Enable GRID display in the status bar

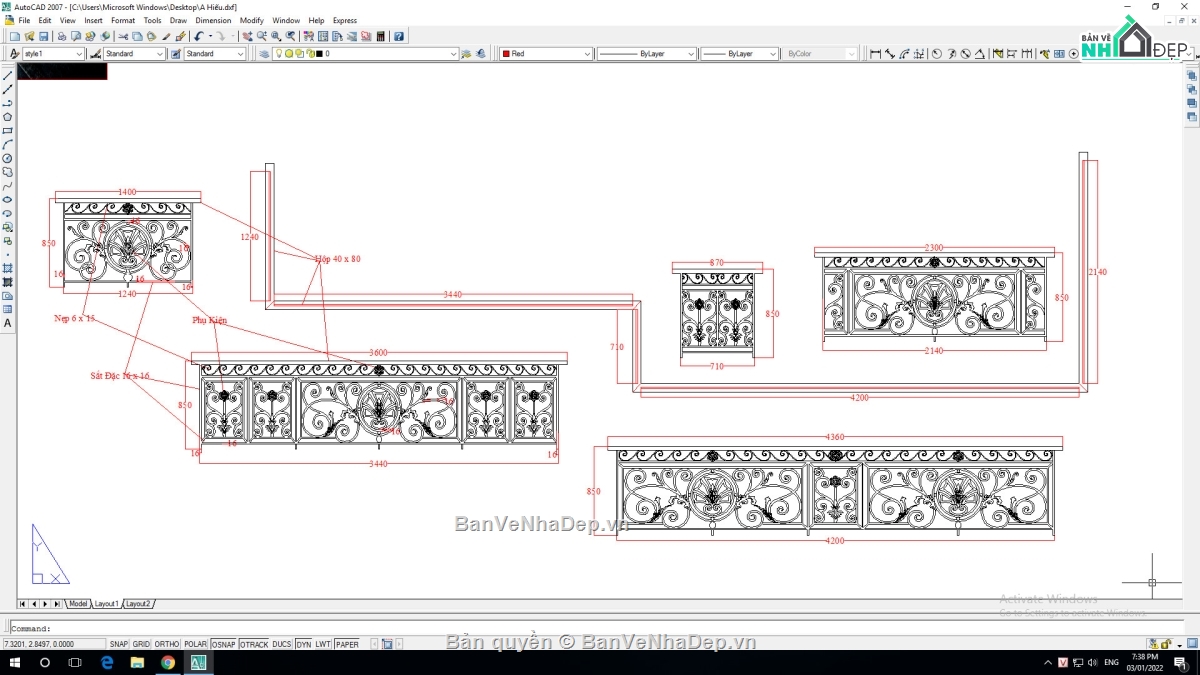tap(142, 644)
